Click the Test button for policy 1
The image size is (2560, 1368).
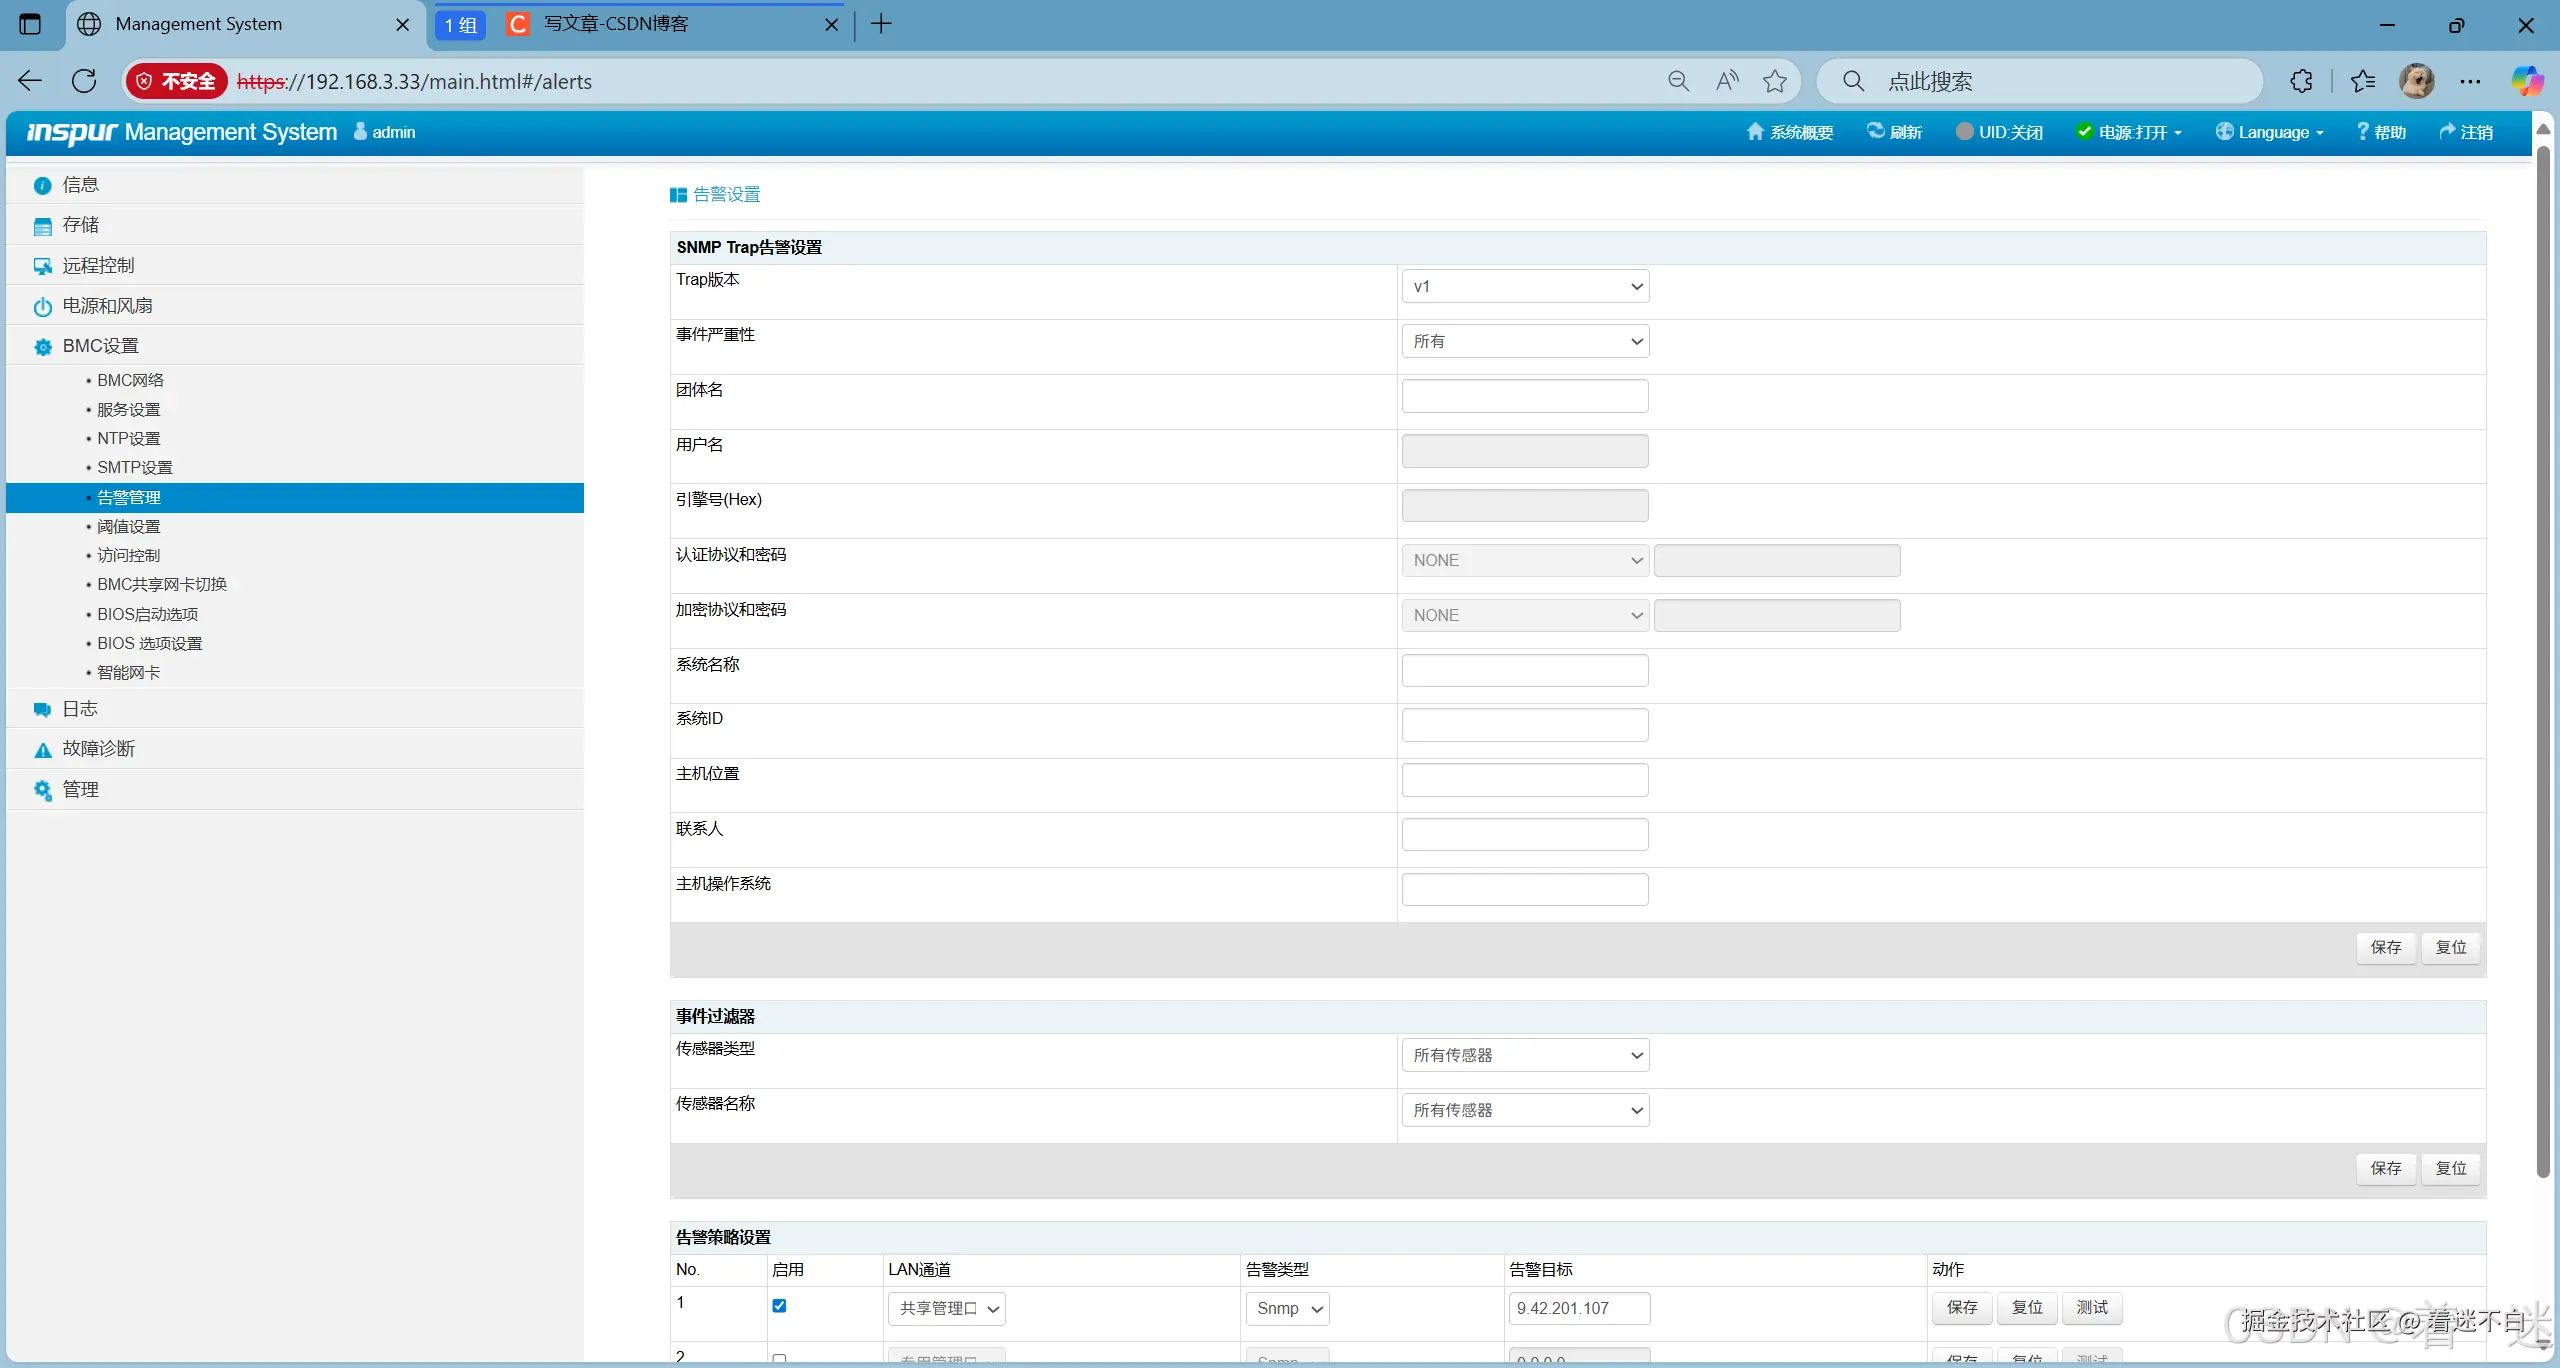(x=2091, y=1308)
